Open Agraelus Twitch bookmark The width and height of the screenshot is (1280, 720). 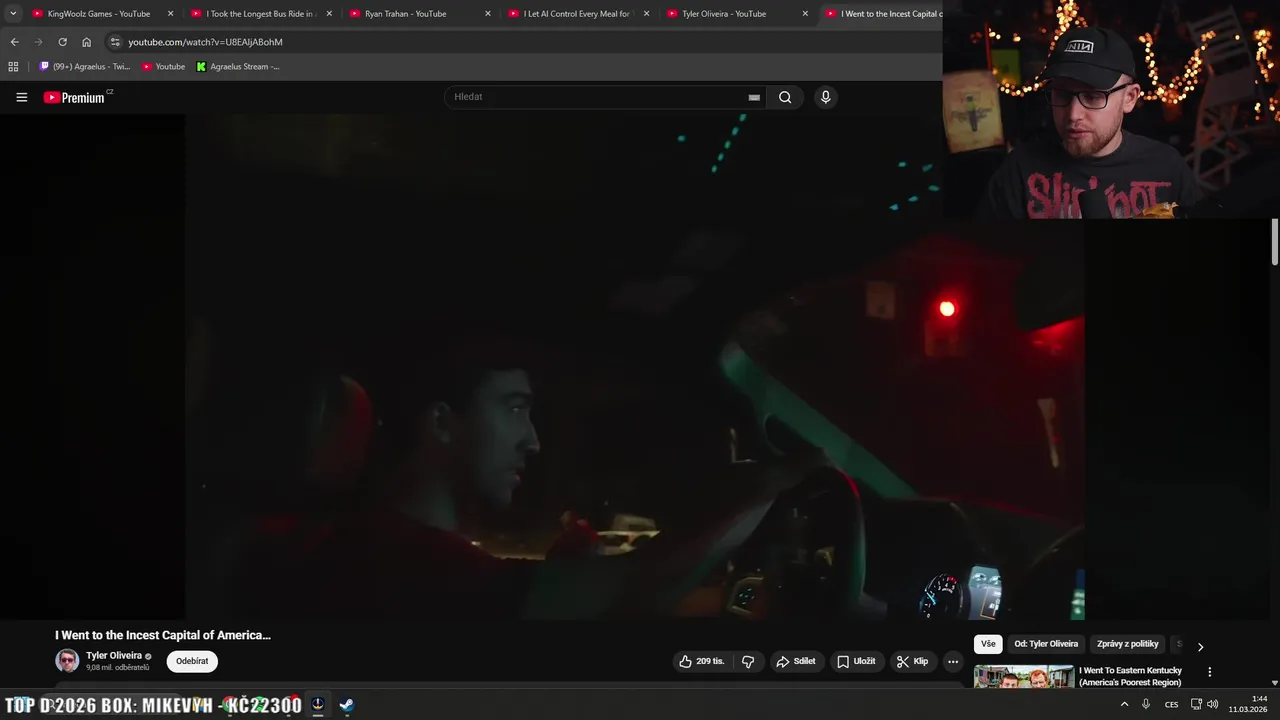point(85,66)
